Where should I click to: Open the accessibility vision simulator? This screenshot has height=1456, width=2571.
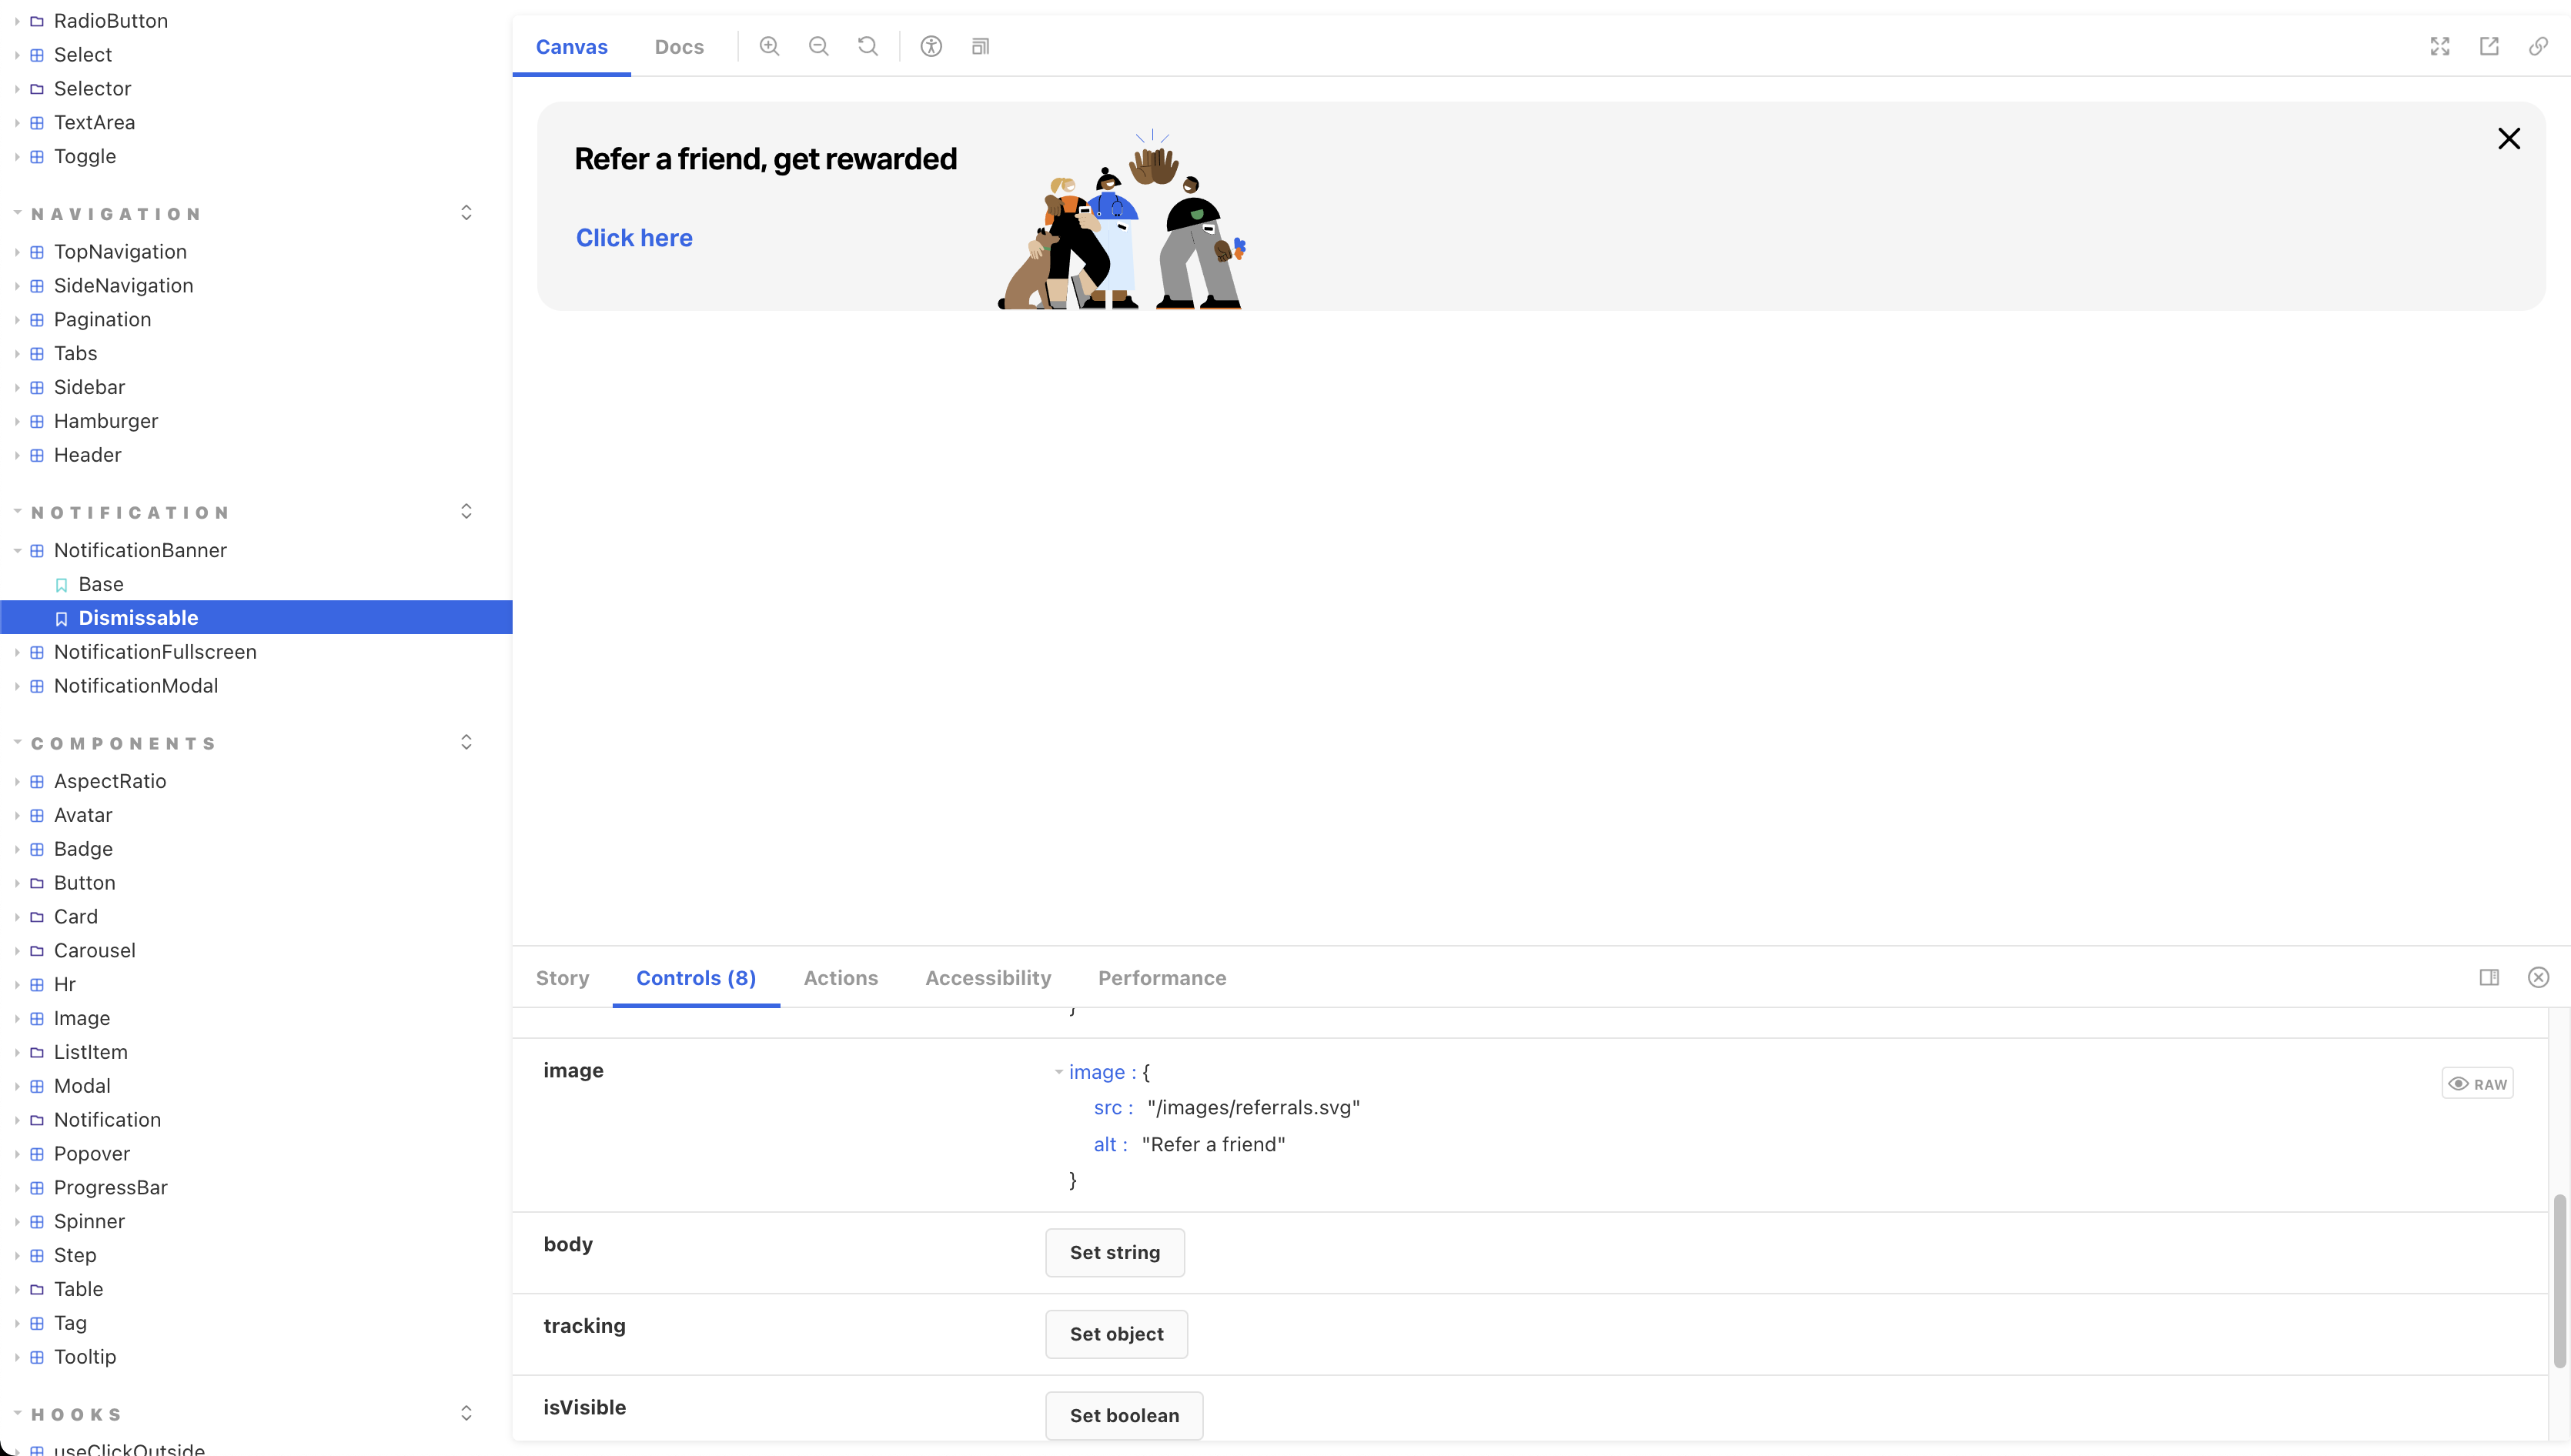pos(930,46)
